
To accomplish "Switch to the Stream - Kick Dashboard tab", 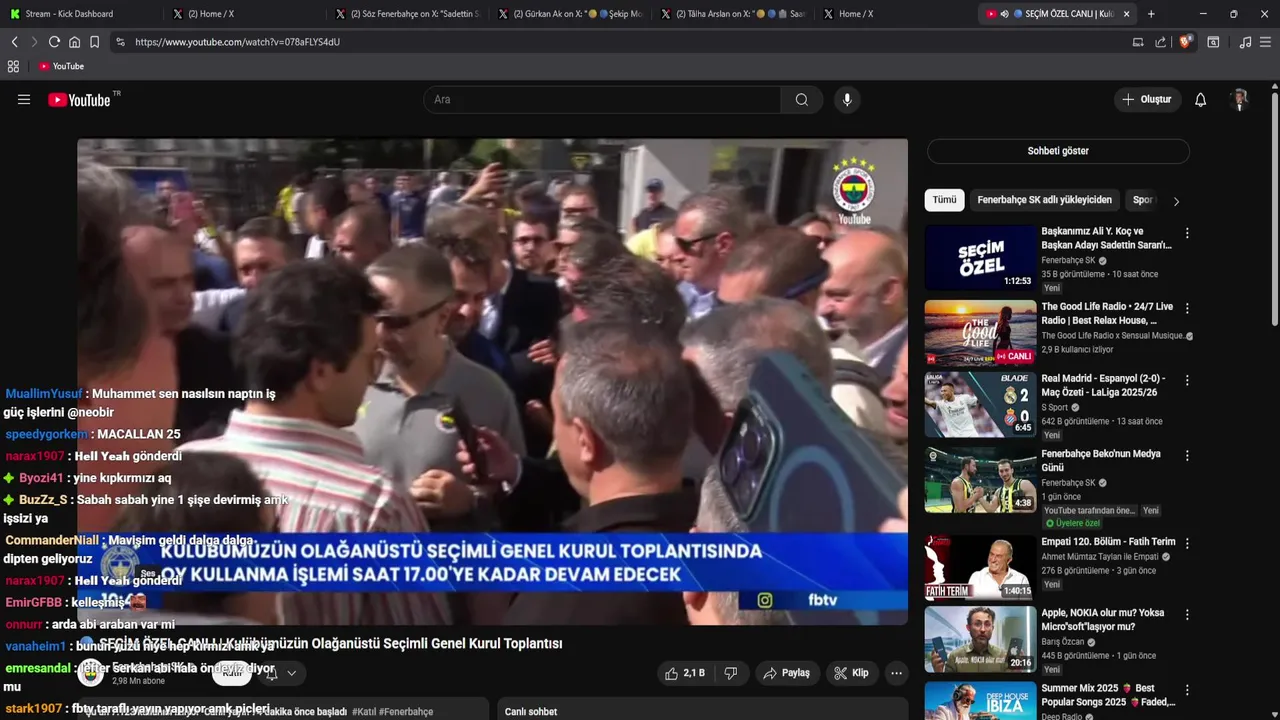I will [81, 14].
